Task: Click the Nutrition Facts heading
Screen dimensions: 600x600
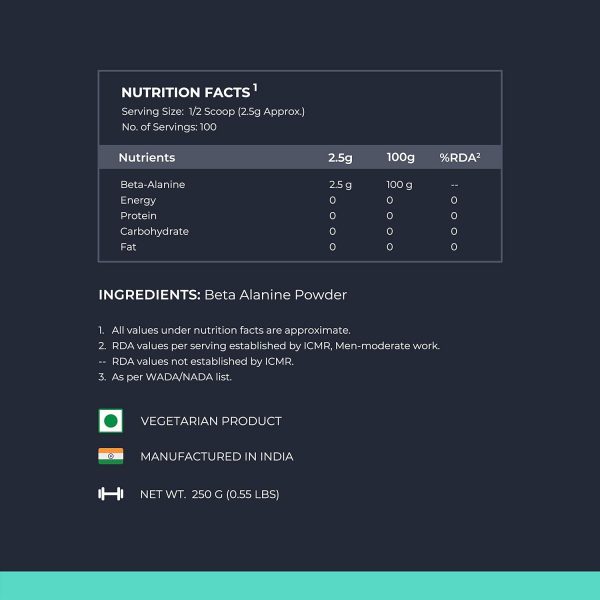Action: click(x=185, y=93)
